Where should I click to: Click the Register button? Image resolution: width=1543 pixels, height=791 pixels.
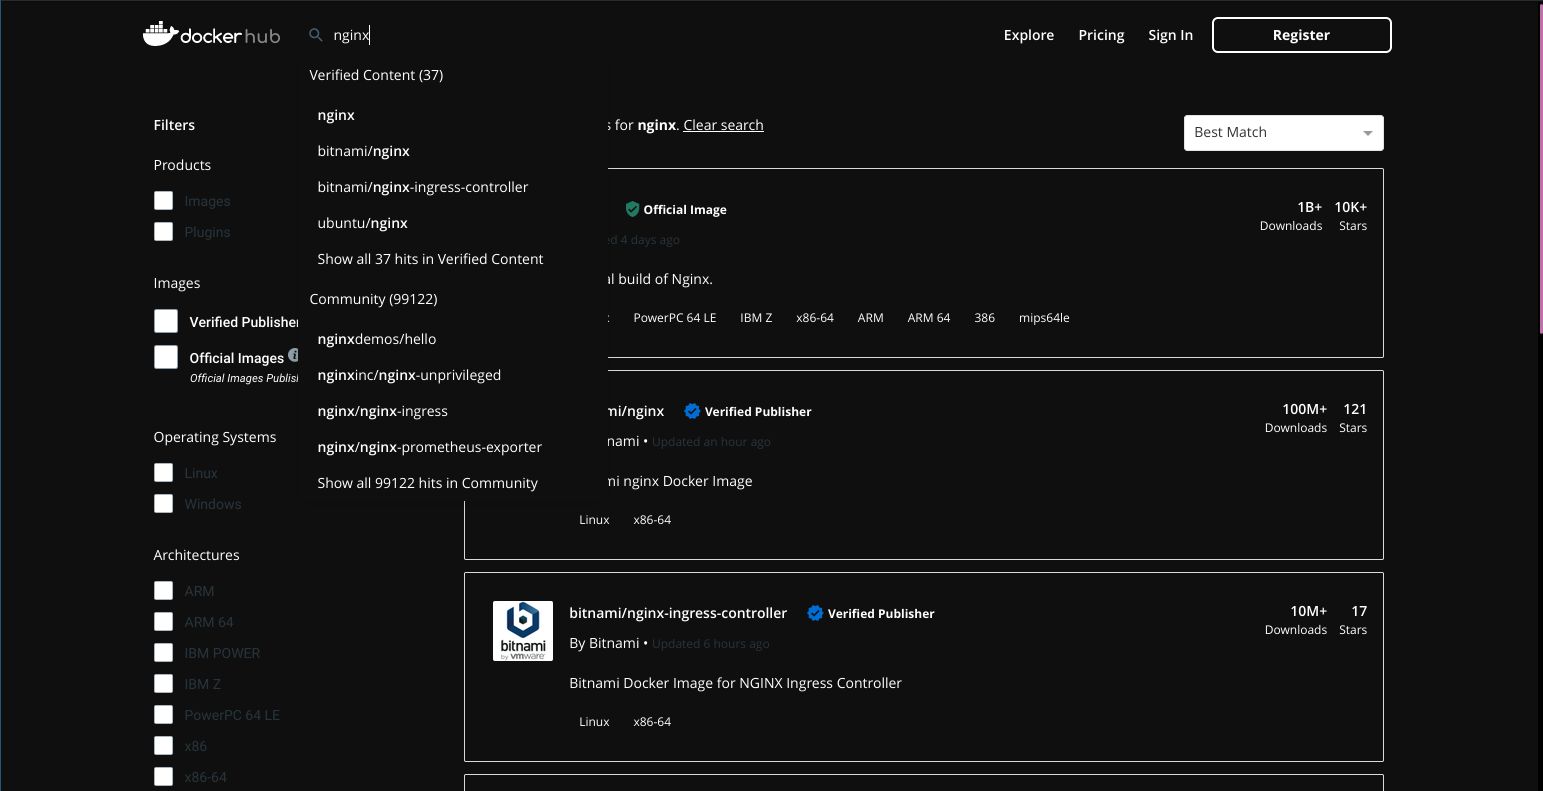click(1301, 35)
